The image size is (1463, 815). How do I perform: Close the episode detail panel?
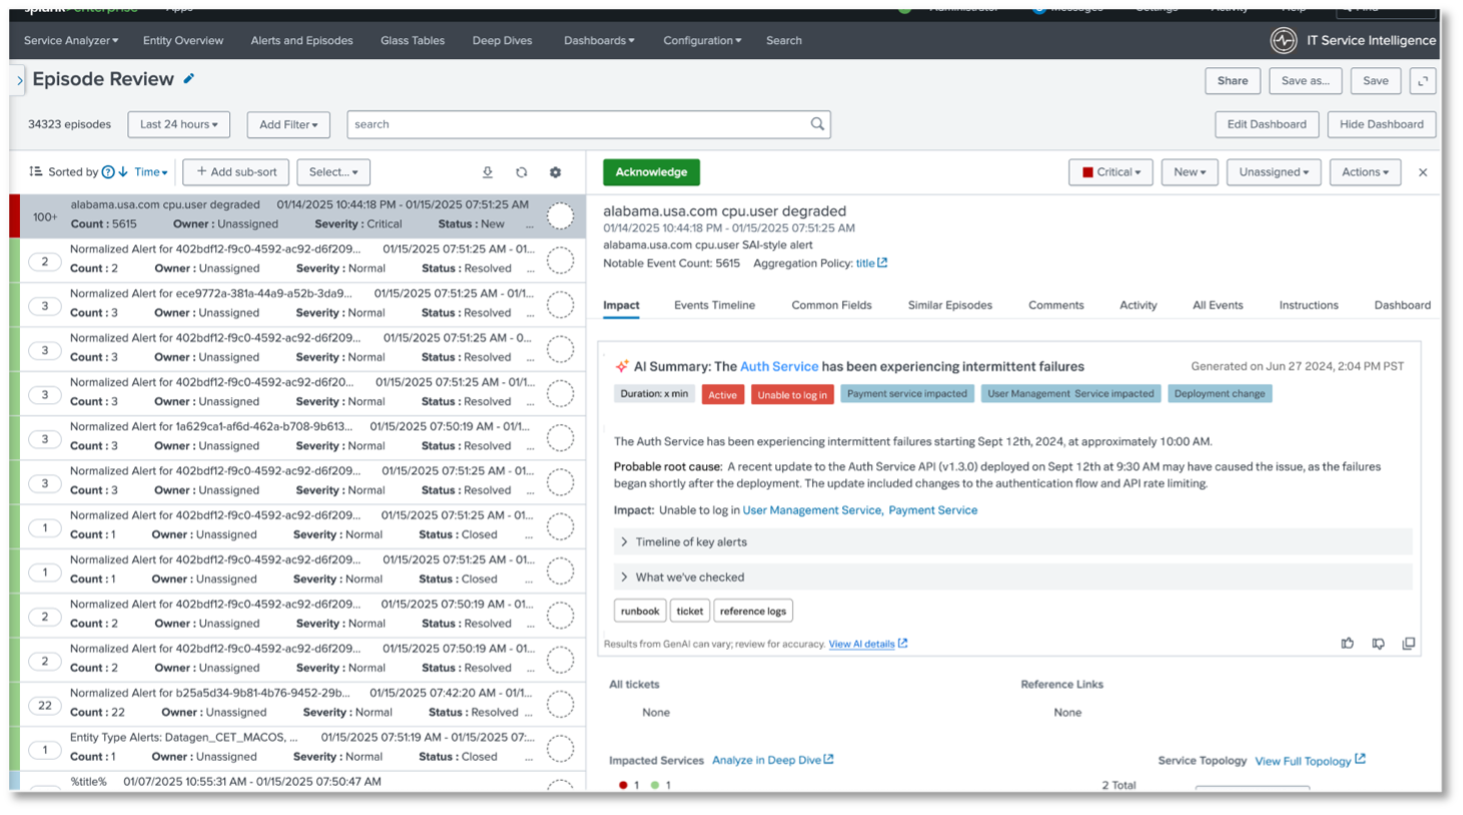coord(1423,172)
